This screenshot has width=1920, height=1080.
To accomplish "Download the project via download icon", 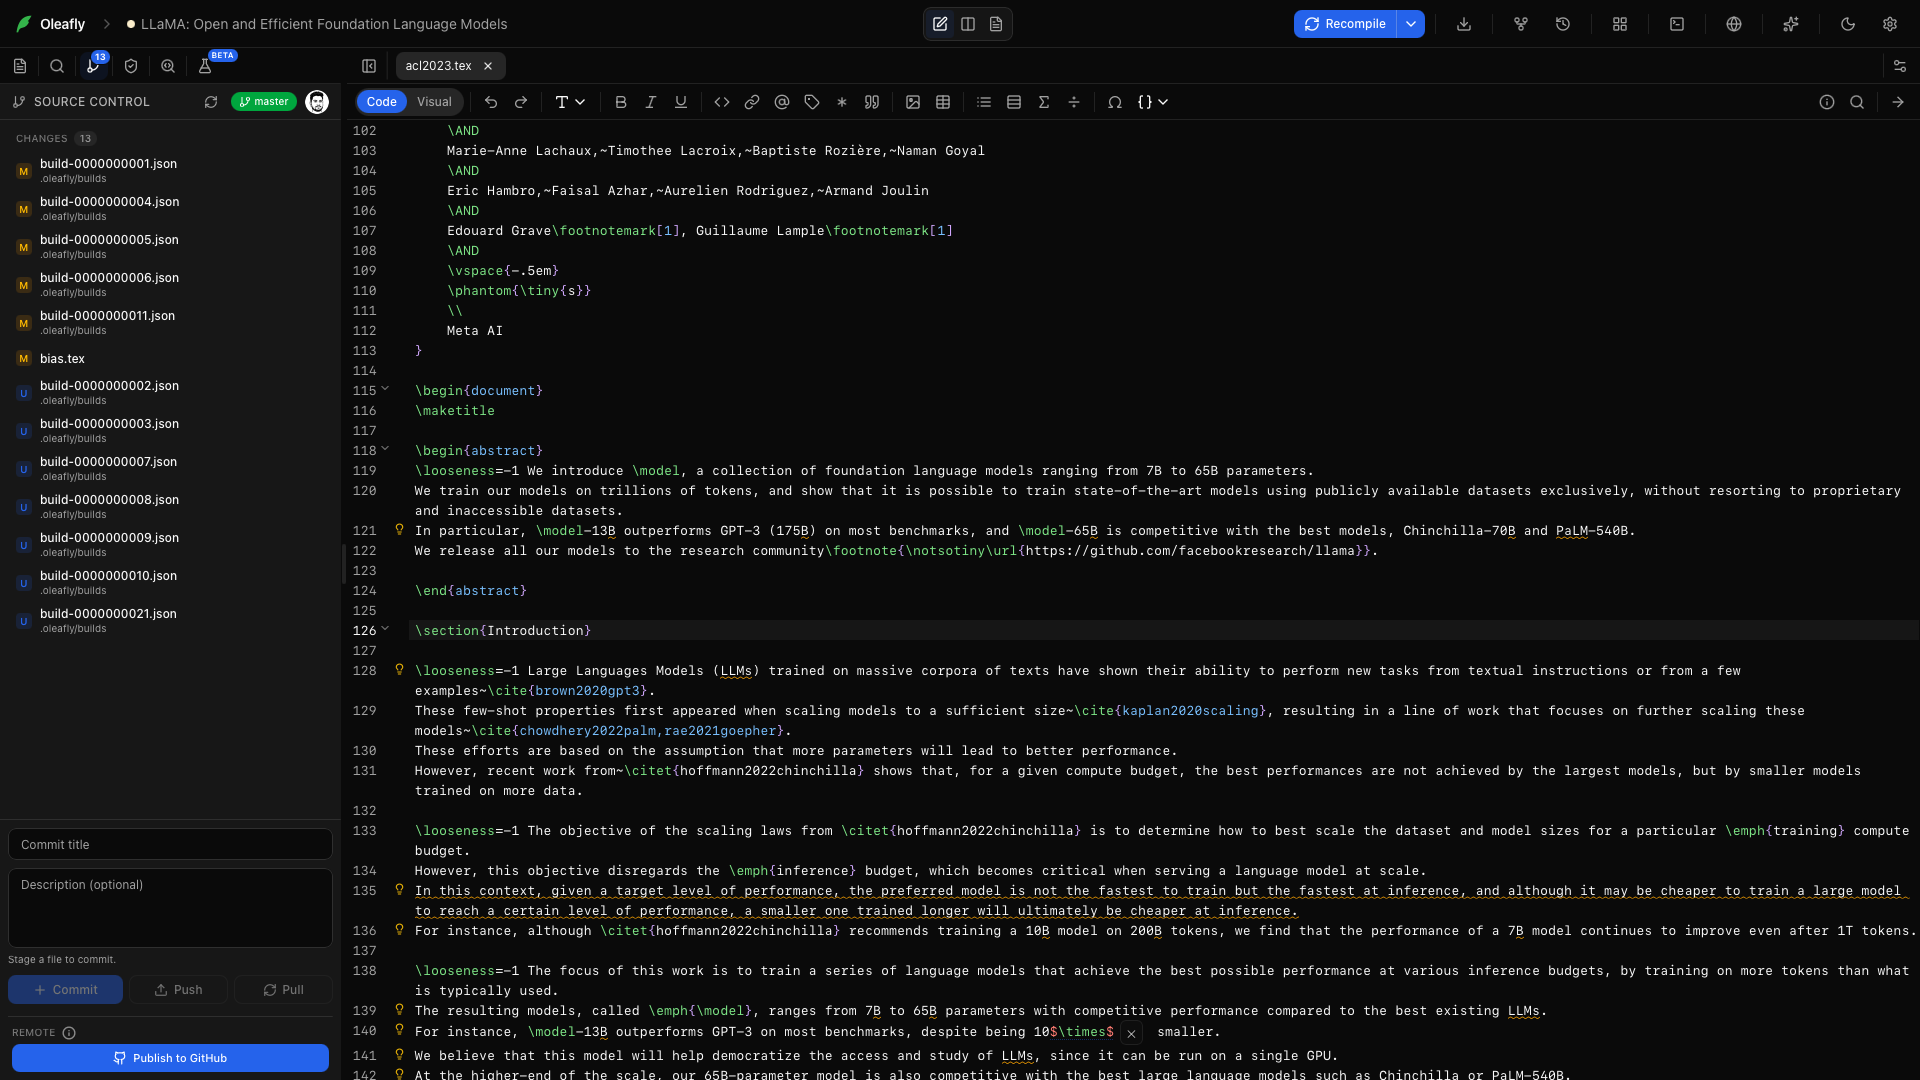I will [x=1464, y=24].
